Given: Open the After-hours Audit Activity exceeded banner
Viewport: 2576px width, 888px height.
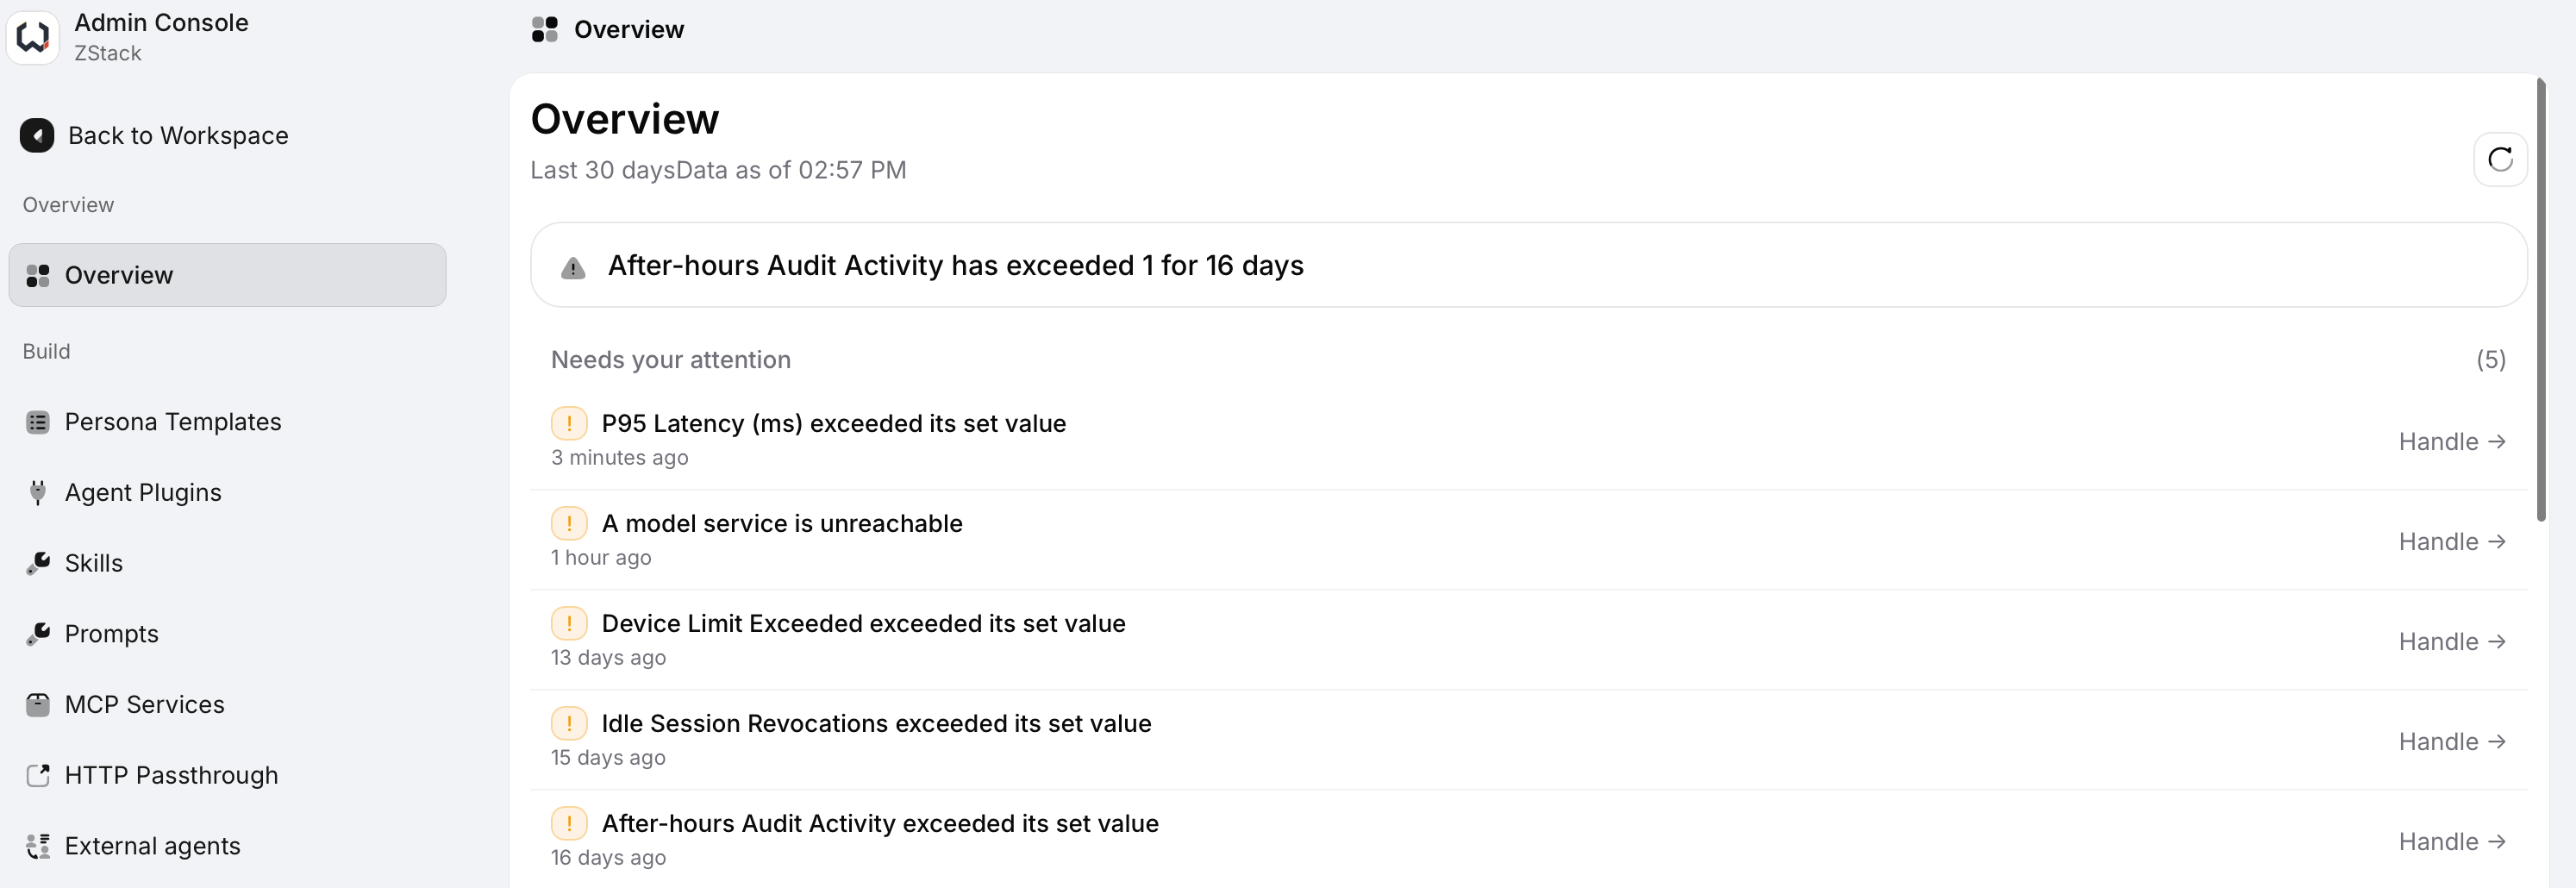Looking at the screenshot, I should click(1528, 265).
